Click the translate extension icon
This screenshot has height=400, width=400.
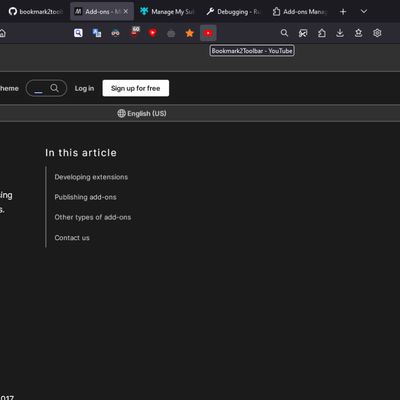97,33
